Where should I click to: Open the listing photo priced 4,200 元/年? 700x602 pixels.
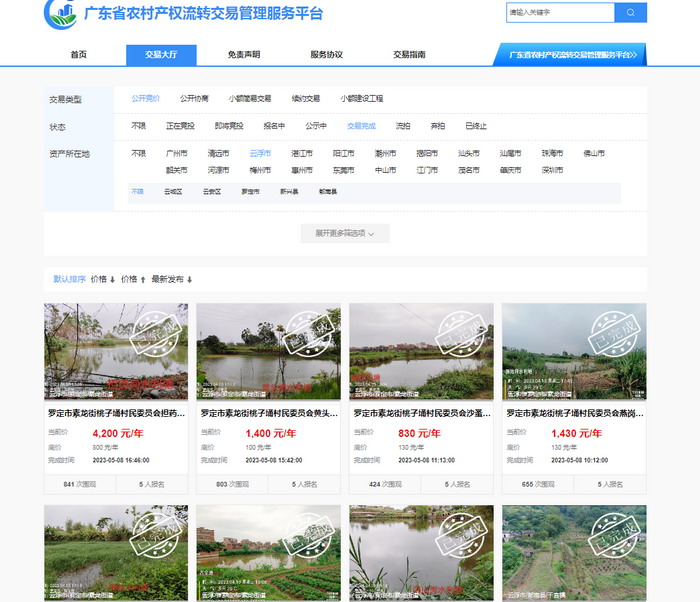pos(116,352)
